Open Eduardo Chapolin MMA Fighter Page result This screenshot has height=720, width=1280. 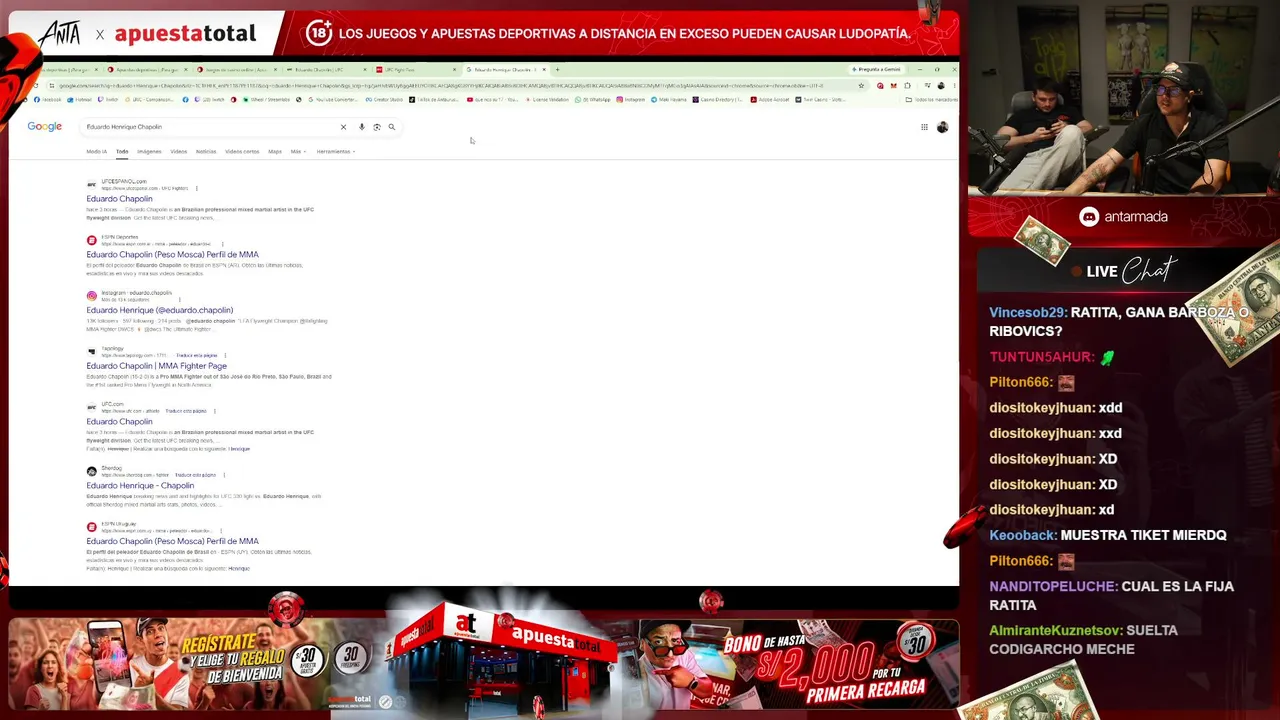tap(156, 366)
